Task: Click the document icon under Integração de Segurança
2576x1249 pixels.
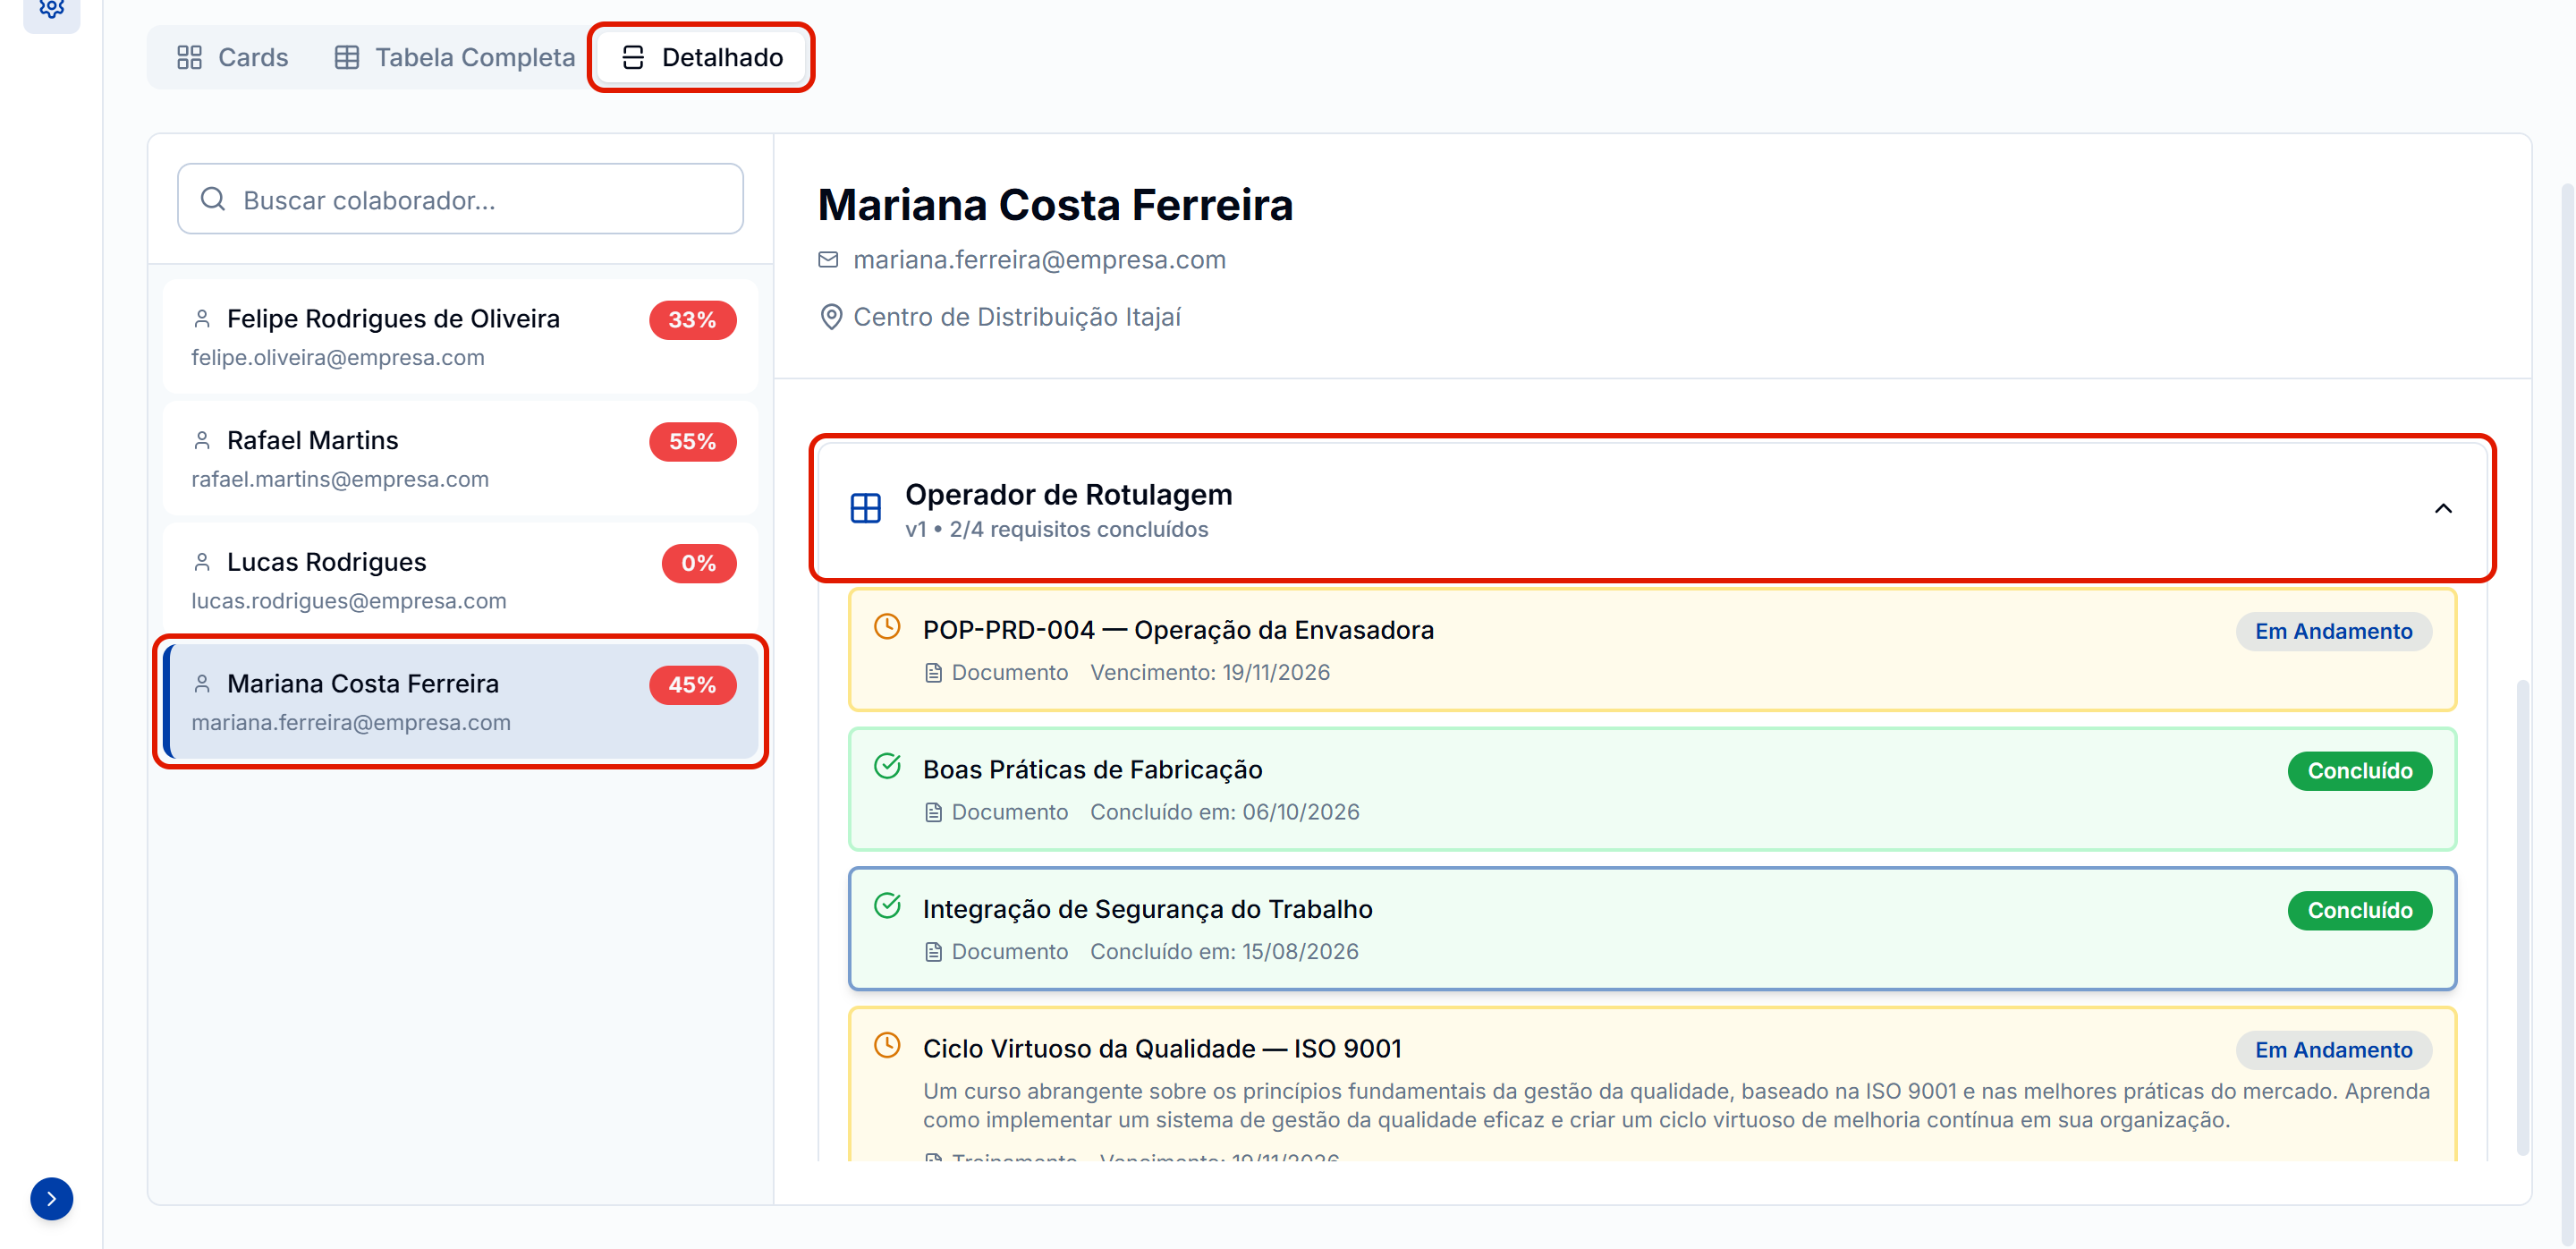Action: tap(933, 952)
